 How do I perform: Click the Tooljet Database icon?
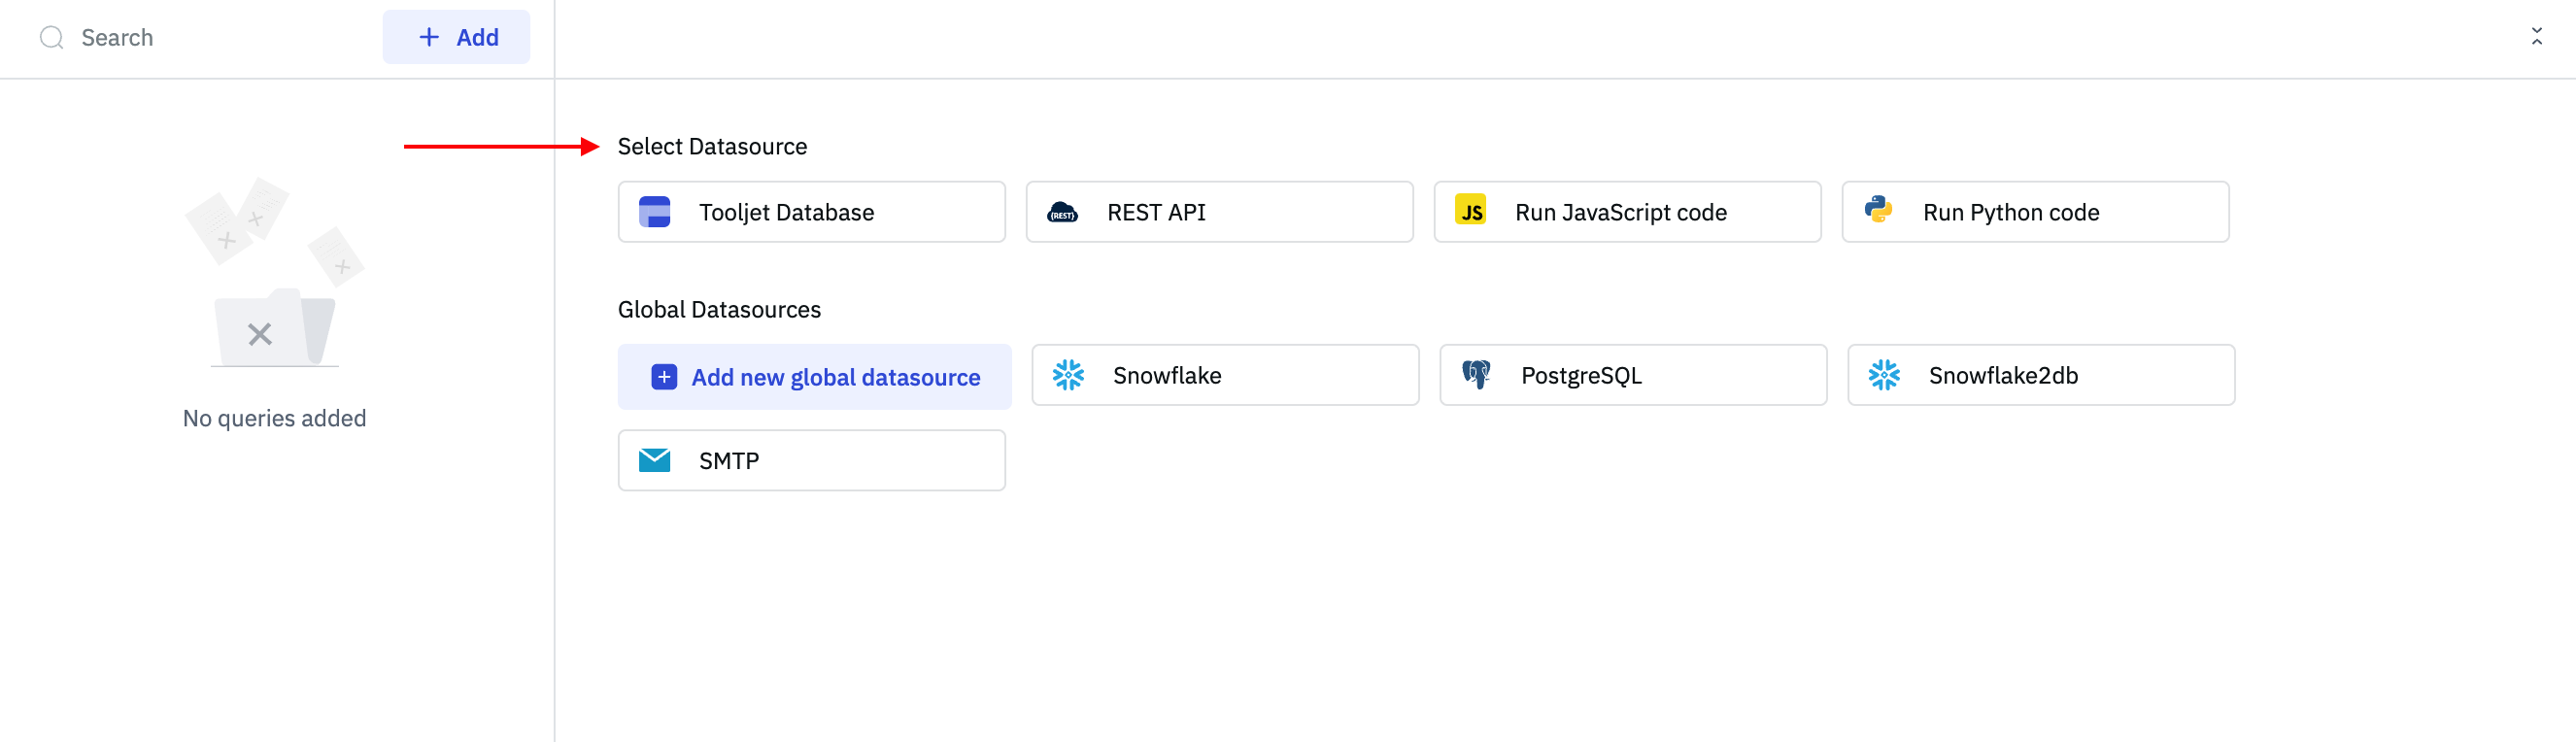(x=654, y=212)
